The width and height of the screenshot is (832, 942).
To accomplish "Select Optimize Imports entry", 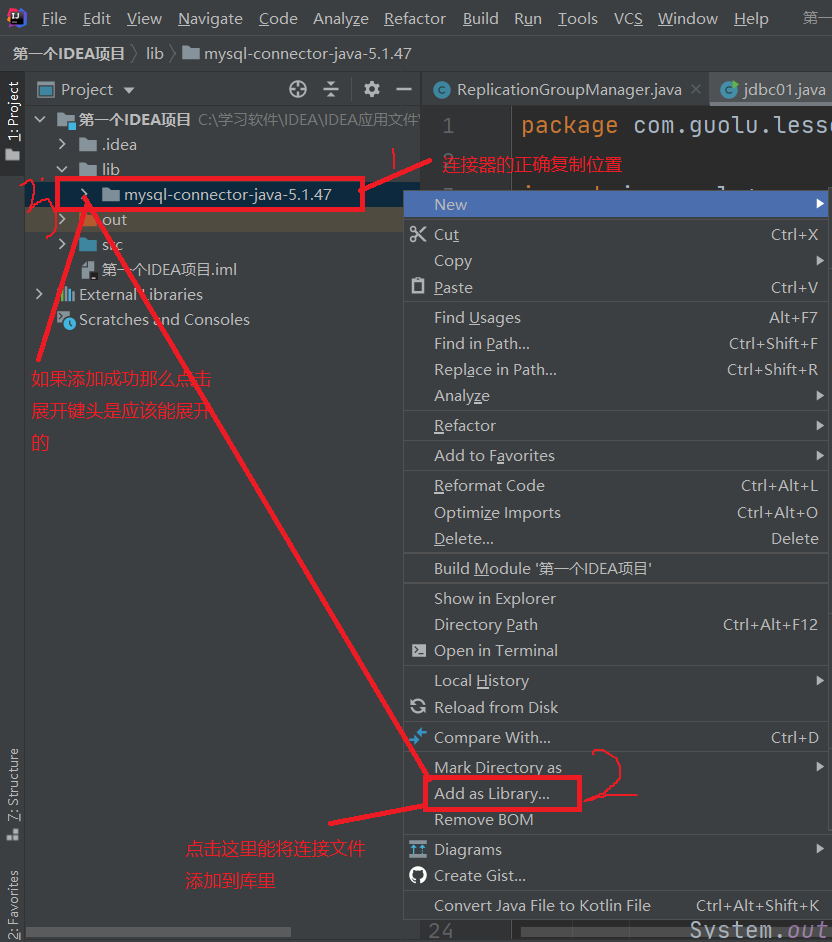I will point(616,512).
